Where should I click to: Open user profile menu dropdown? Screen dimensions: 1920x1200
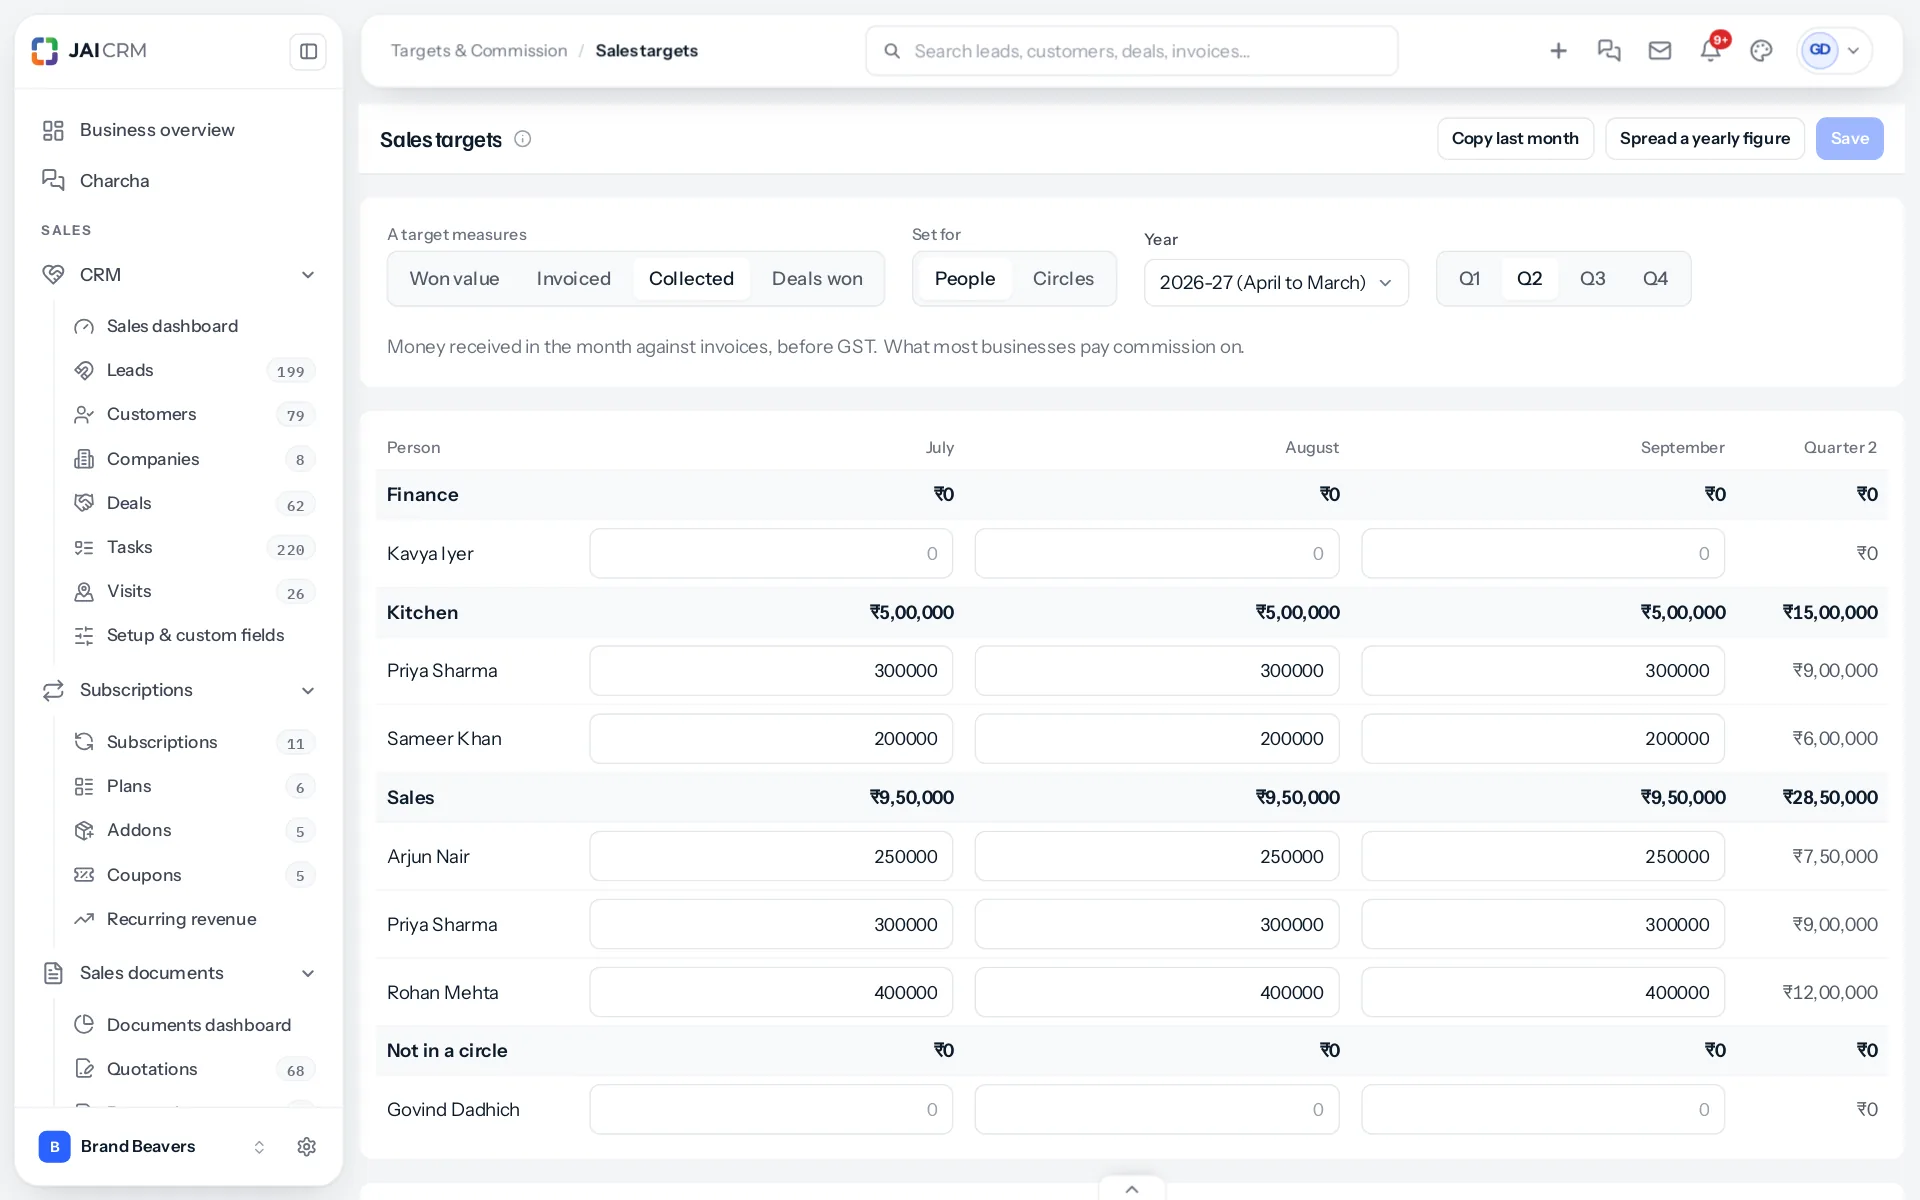click(1834, 51)
